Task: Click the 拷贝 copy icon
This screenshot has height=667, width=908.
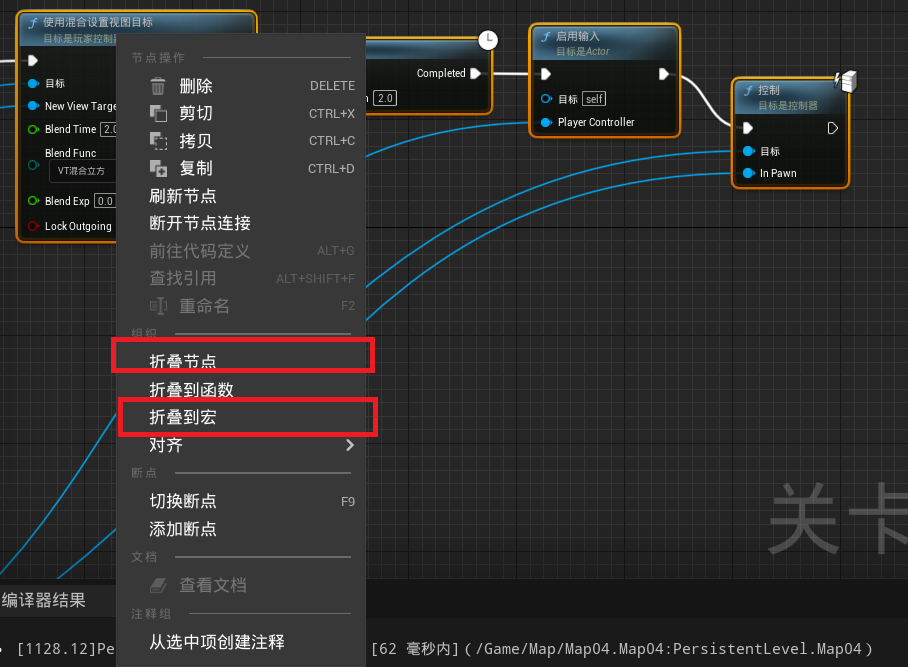Action: tap(158, 141)
